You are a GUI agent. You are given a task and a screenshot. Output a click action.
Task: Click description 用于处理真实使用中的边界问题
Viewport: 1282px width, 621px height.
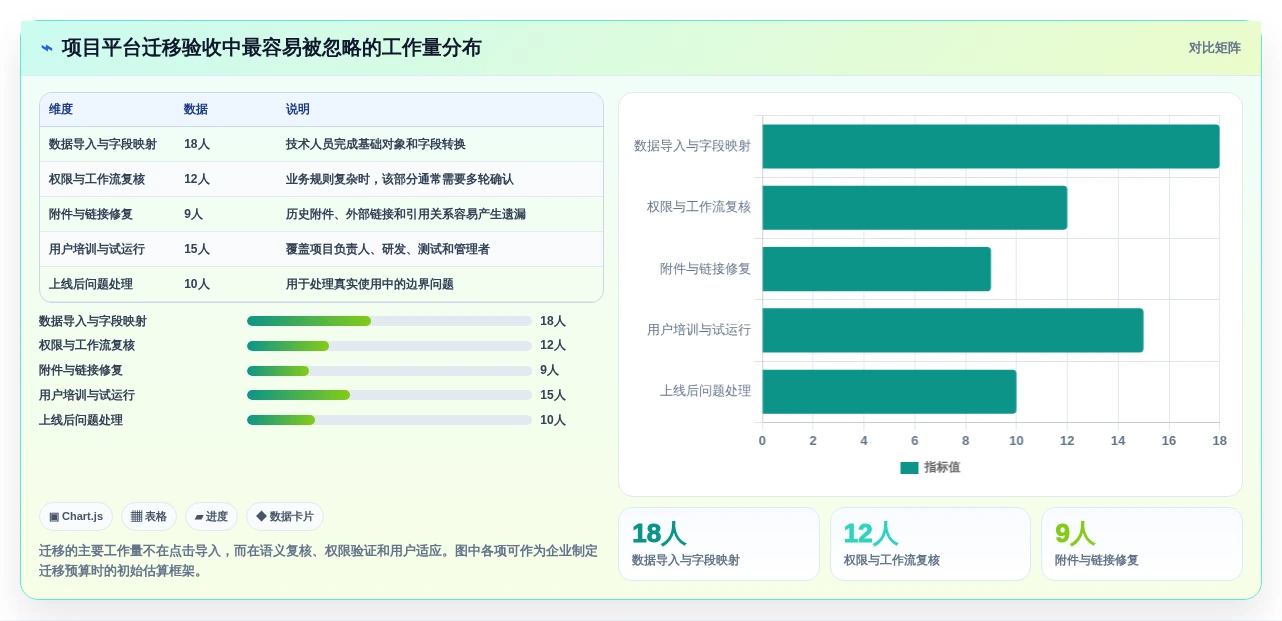point(370,284)
